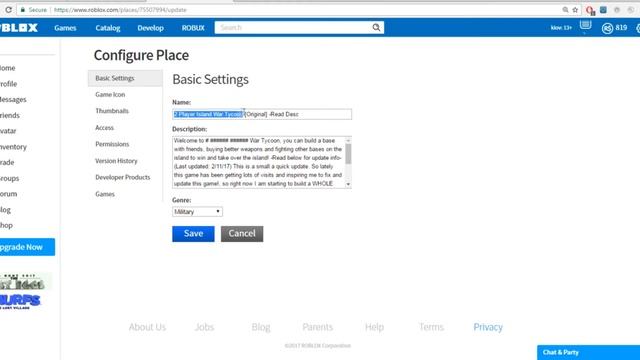Viewport: 640px width, 360px height.
Task: Click the 819 Robux balance number
Action: click(621, 28)
